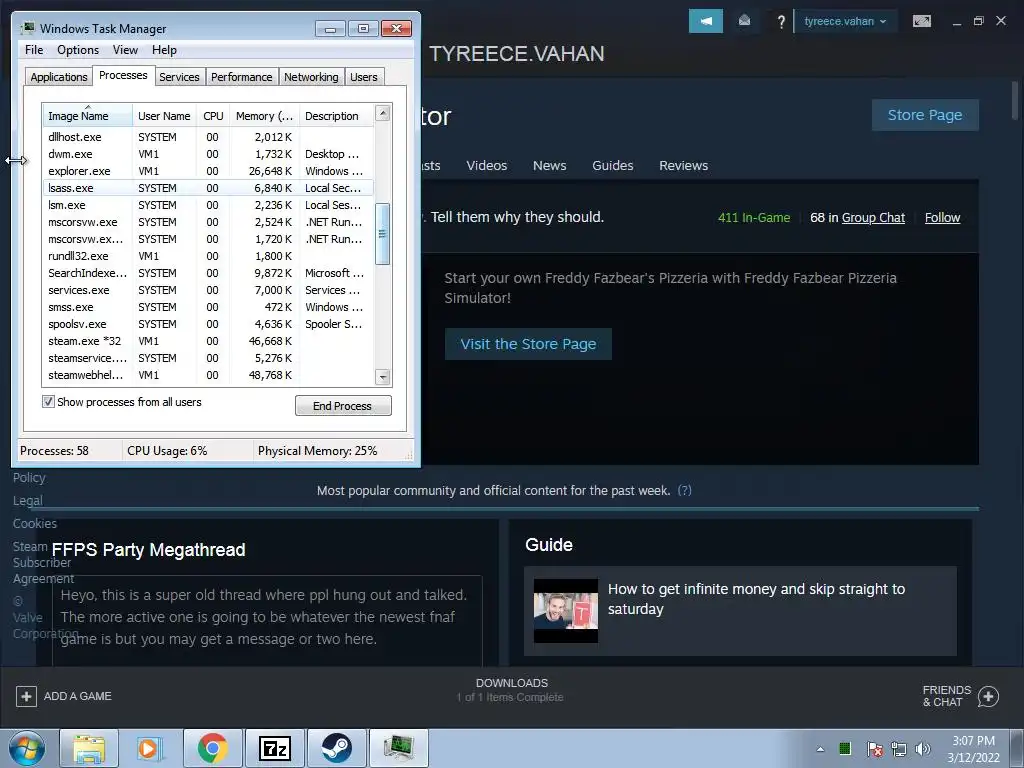Open Windows Explorer from the taskbar
This screenshot has height=768, width=1024.
tap(89, 748)
